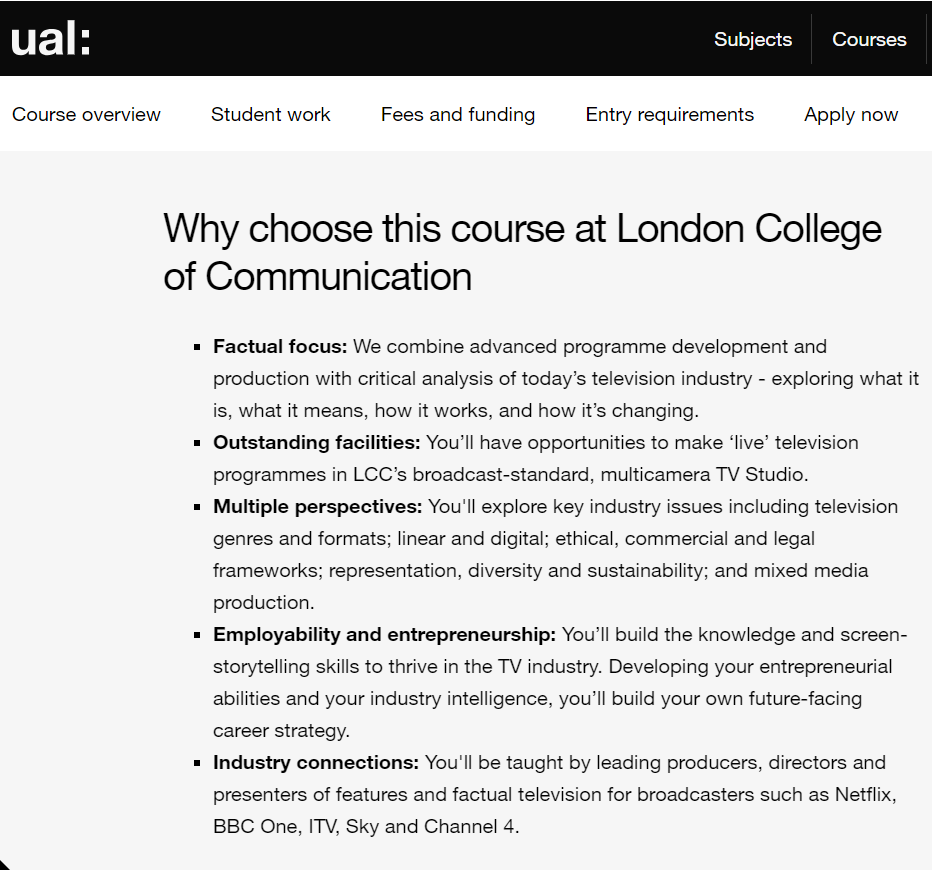Click the ual: logo
Viewport: 932px width, 870px height.
51,39
